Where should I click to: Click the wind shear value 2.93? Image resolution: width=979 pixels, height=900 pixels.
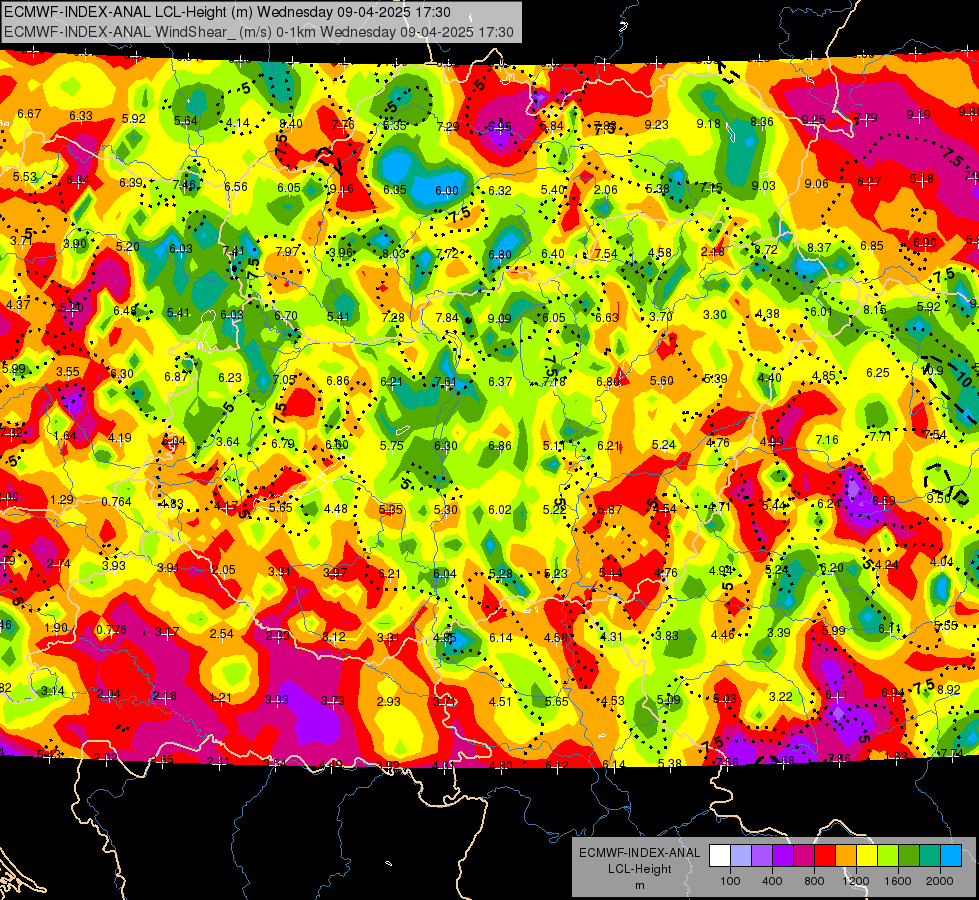pyautogui.click(x=388, y=701)
